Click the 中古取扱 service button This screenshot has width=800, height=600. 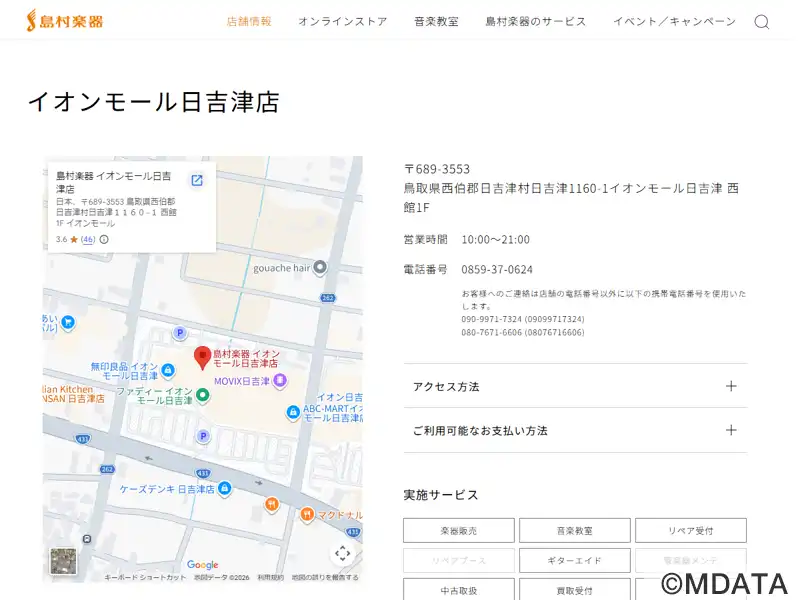[x=459, y=590]
